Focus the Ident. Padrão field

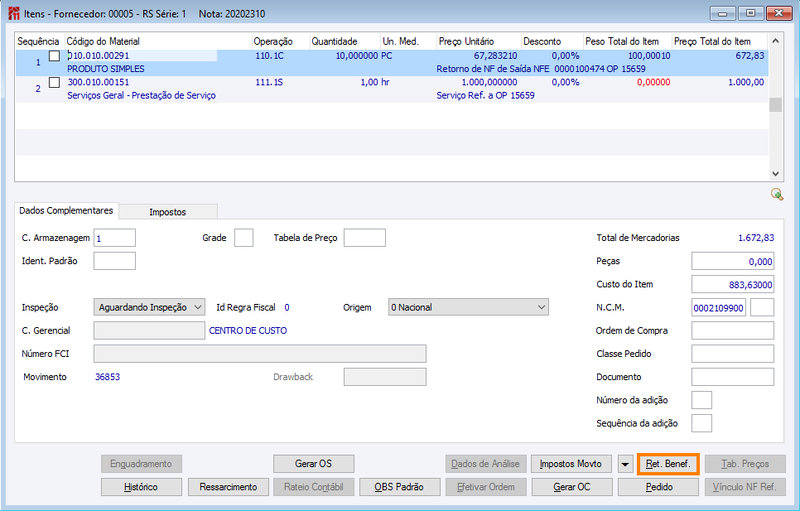click(114, 261)
